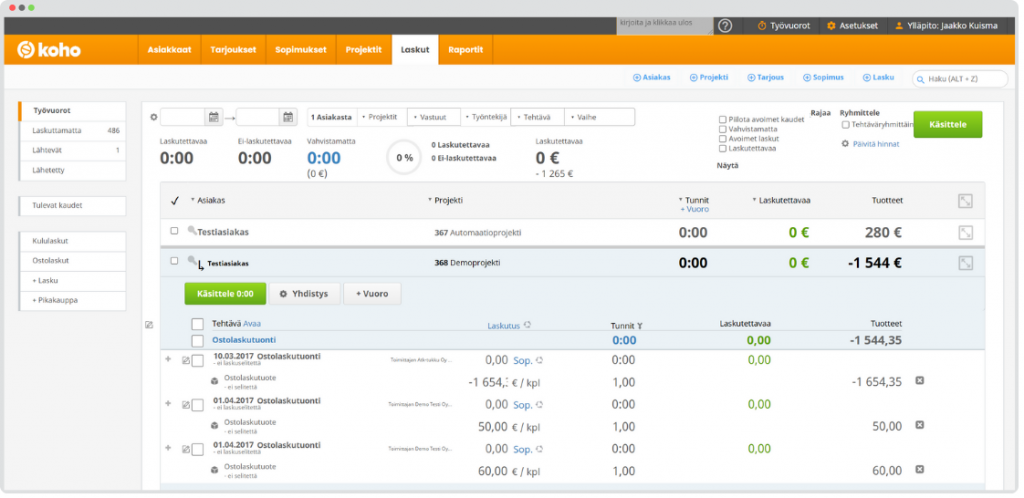Click the kirjoita ja klikkaa ulos field
This screenshot has width=1024, height=498.
point(665,25)
